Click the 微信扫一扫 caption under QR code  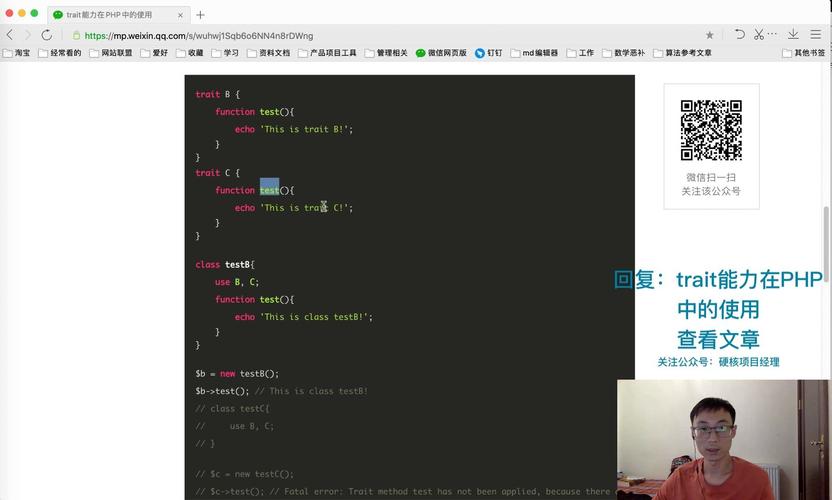tap(710, 177)
